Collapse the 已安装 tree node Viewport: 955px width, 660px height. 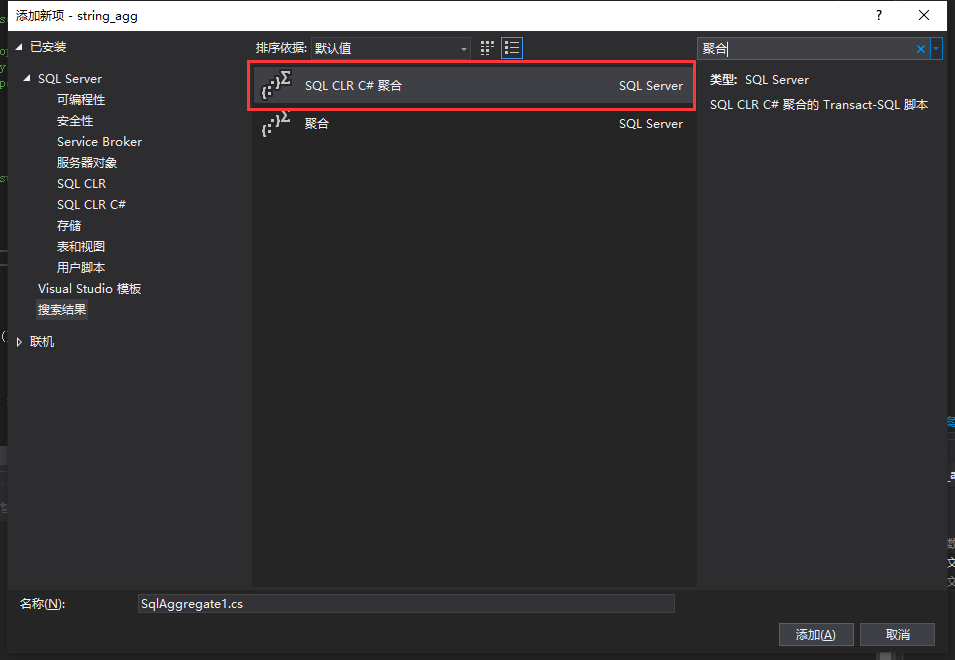tap(18, 46)
